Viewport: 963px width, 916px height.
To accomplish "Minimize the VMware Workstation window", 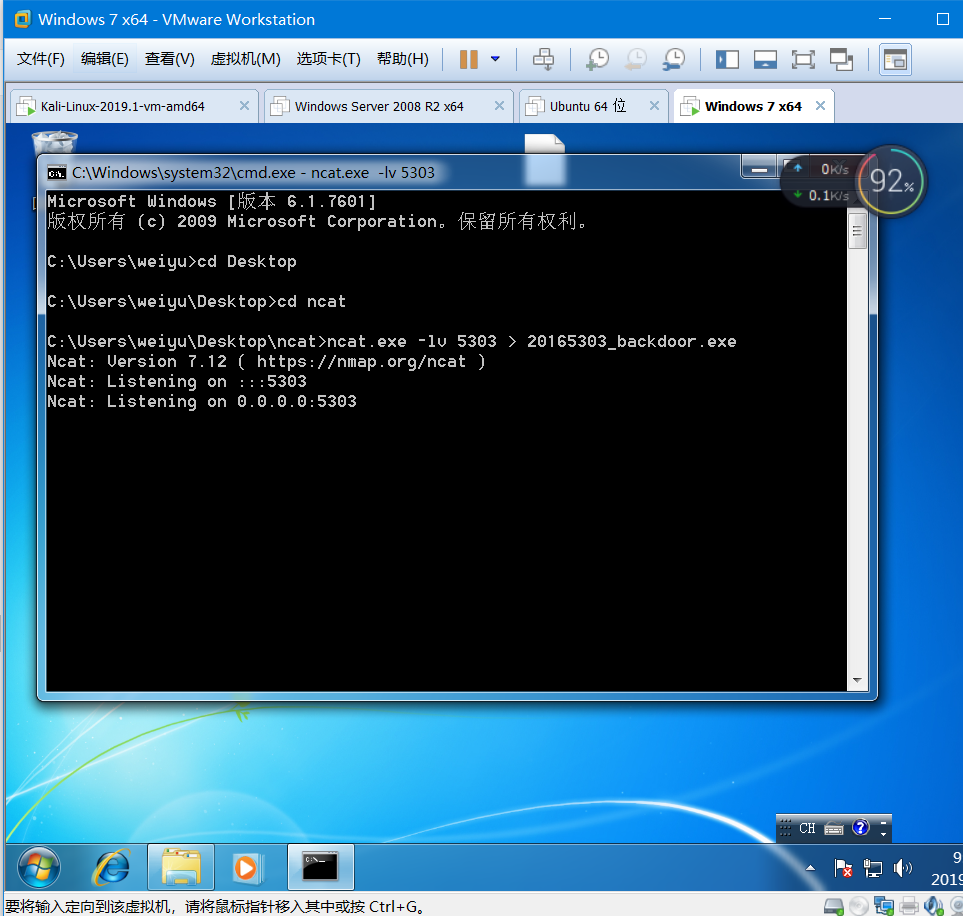I will click(x=884, y=19).
